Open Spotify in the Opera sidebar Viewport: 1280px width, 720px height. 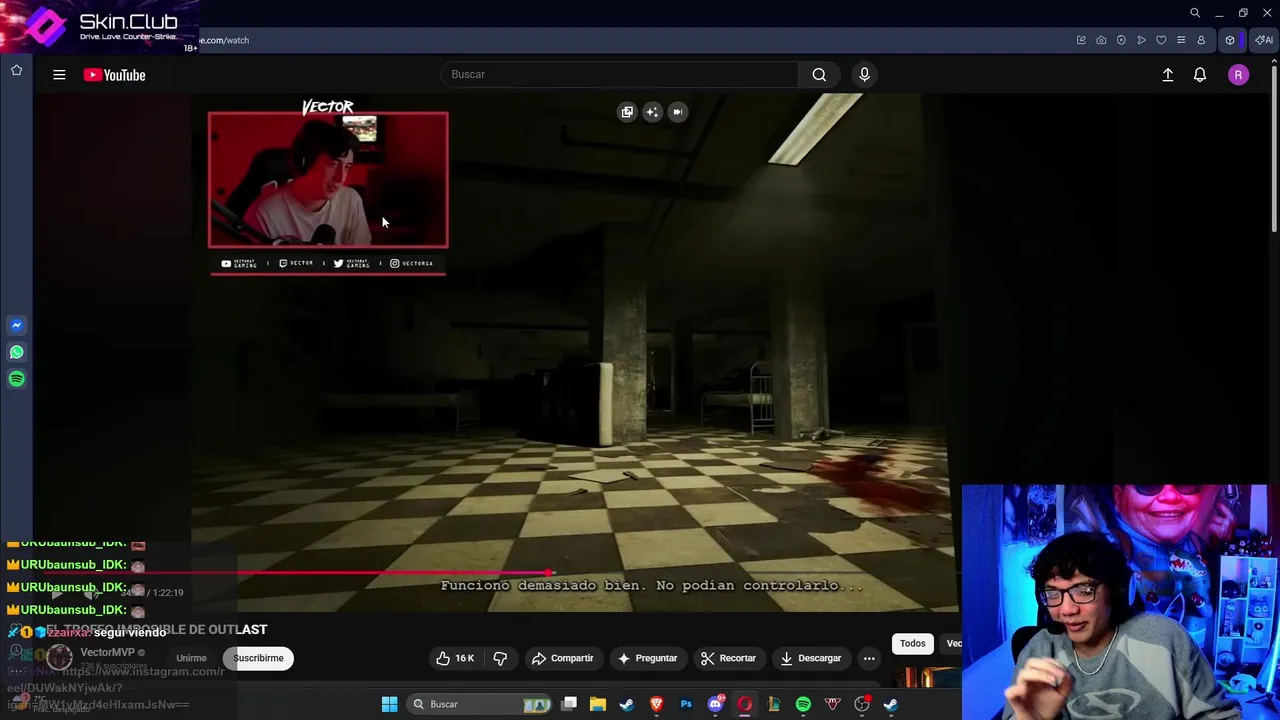tap(16, 379)
